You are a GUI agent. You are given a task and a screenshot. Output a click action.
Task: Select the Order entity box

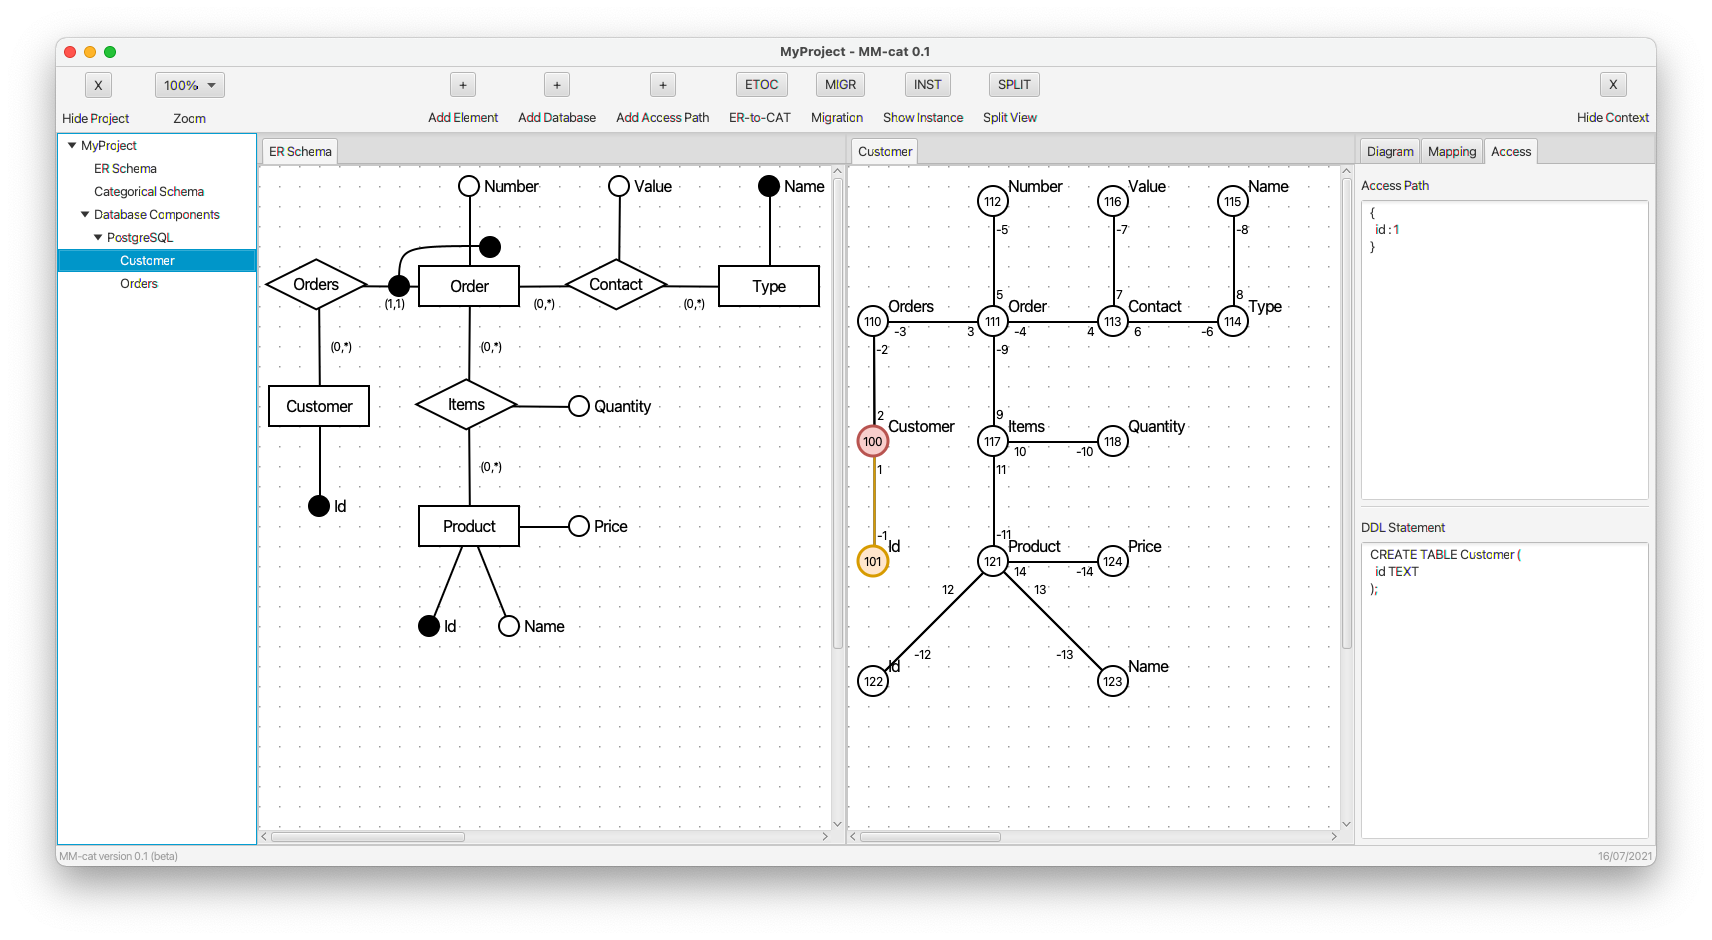(469, 286)
